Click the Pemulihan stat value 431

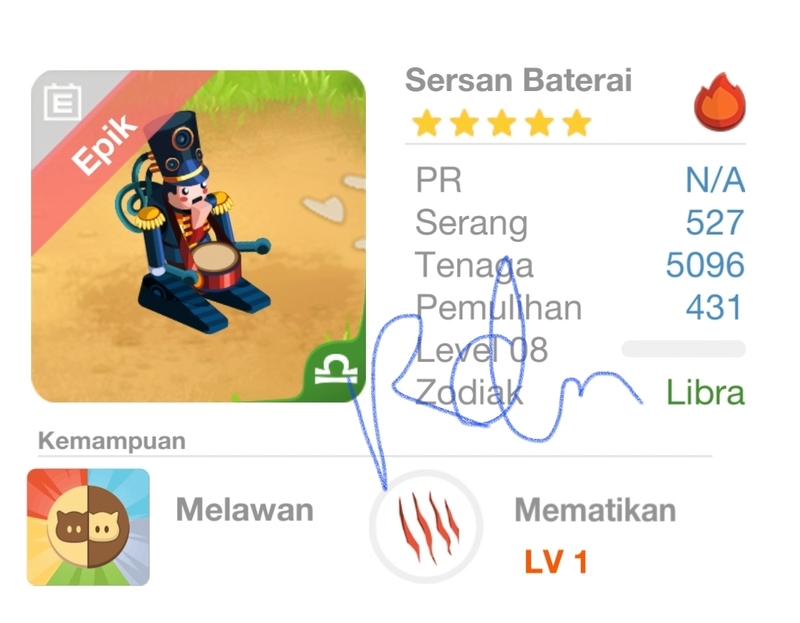(713, 307)
